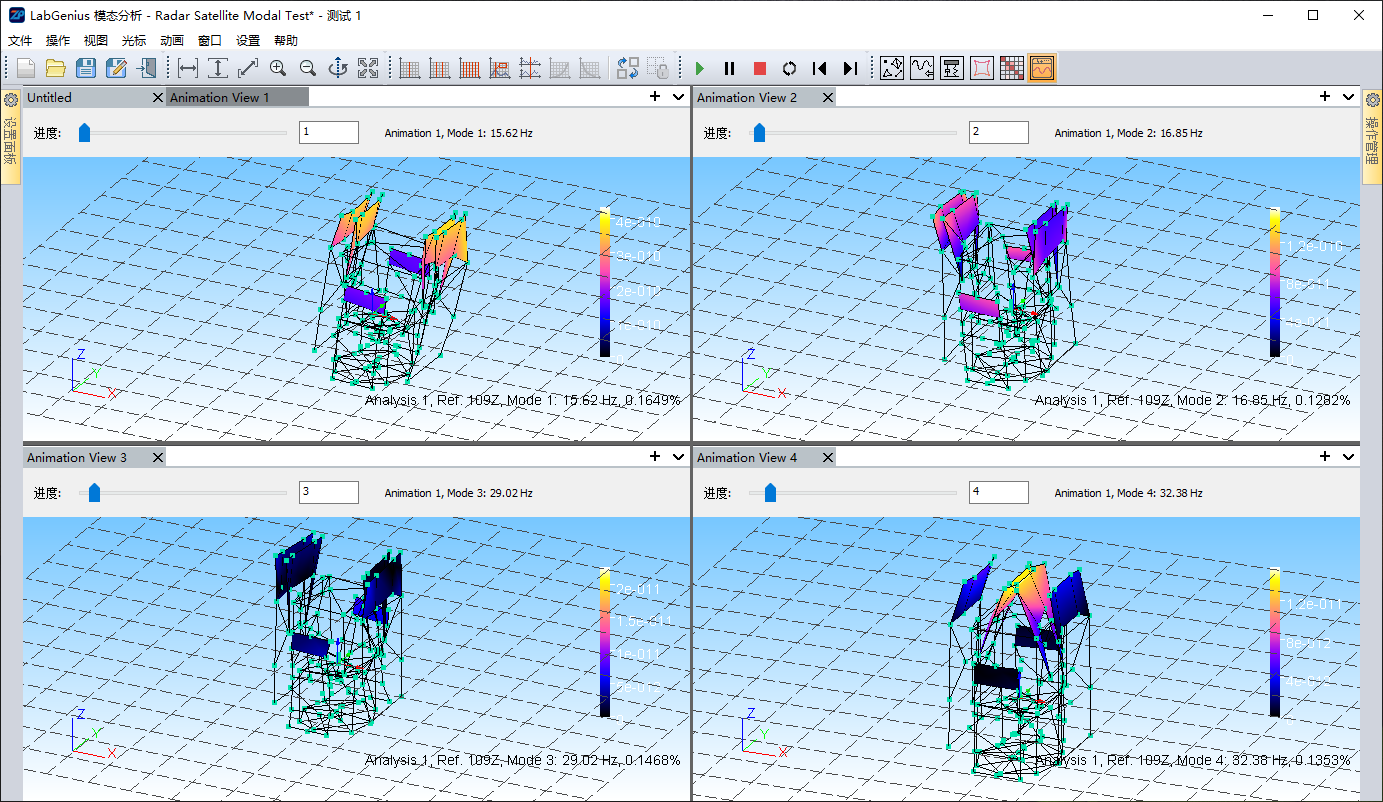The width and height of the screenshot is (1383, 802).
Task: Open the red deformed square icon
Action: click(x=982, y=68)
